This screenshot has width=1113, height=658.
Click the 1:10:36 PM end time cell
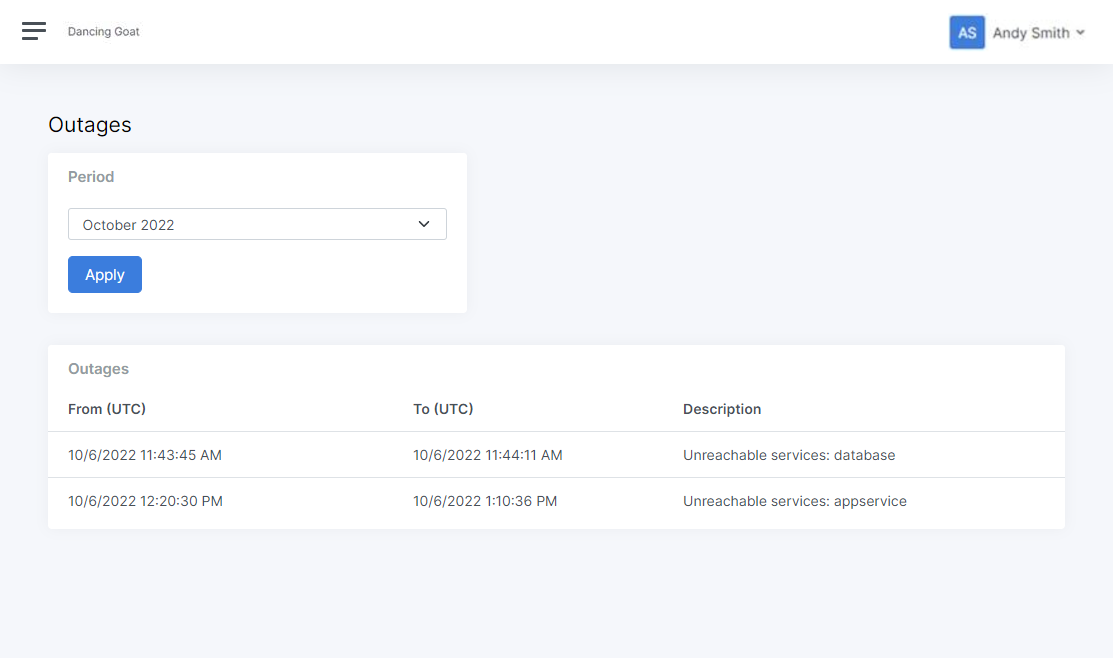pyautogui.click(x=485, y=501)
